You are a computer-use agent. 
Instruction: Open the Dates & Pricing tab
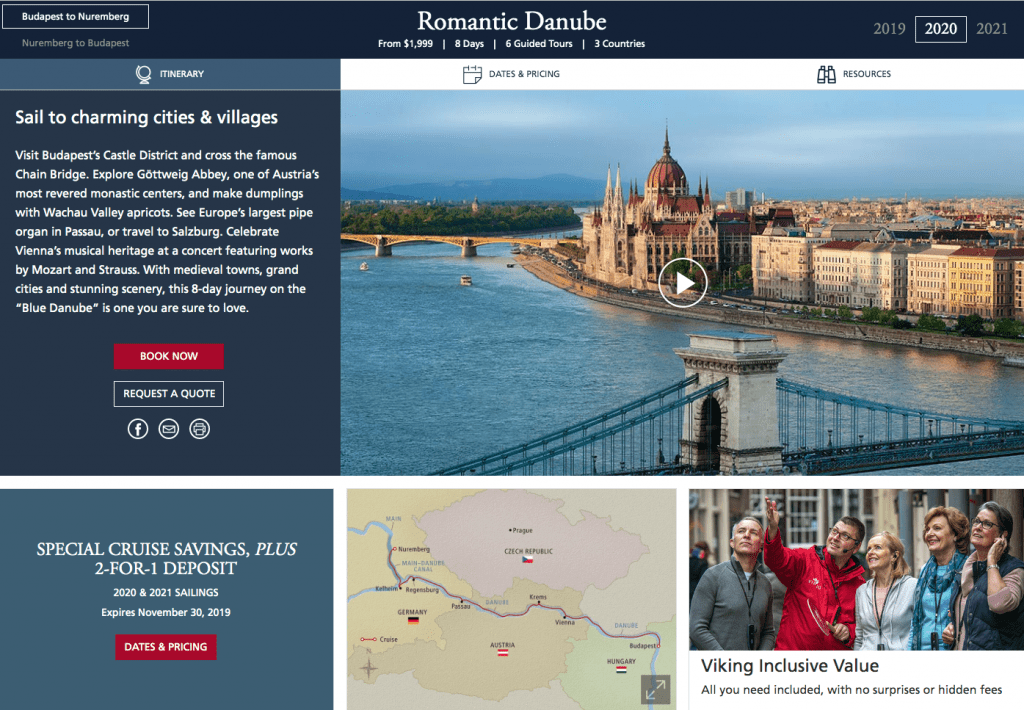click(511, 74)
